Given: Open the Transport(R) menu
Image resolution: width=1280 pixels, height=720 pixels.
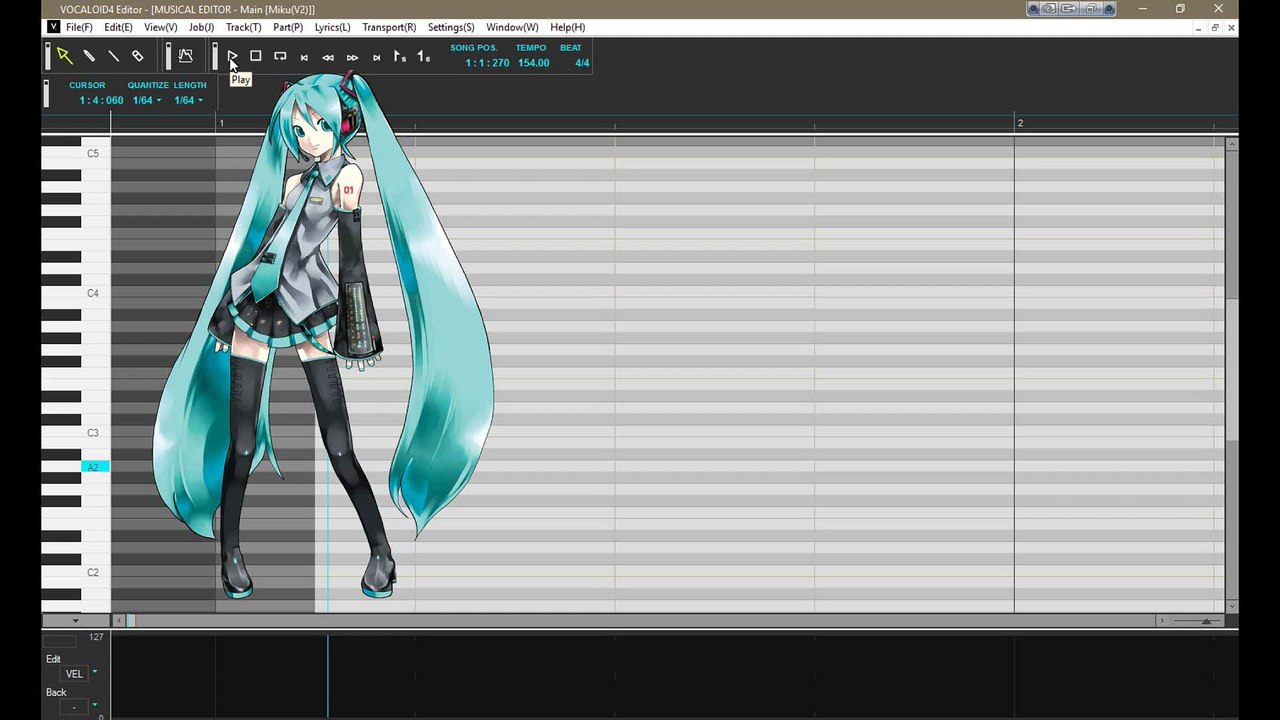Looking at the screenshot, I should (x=389, y=27).
